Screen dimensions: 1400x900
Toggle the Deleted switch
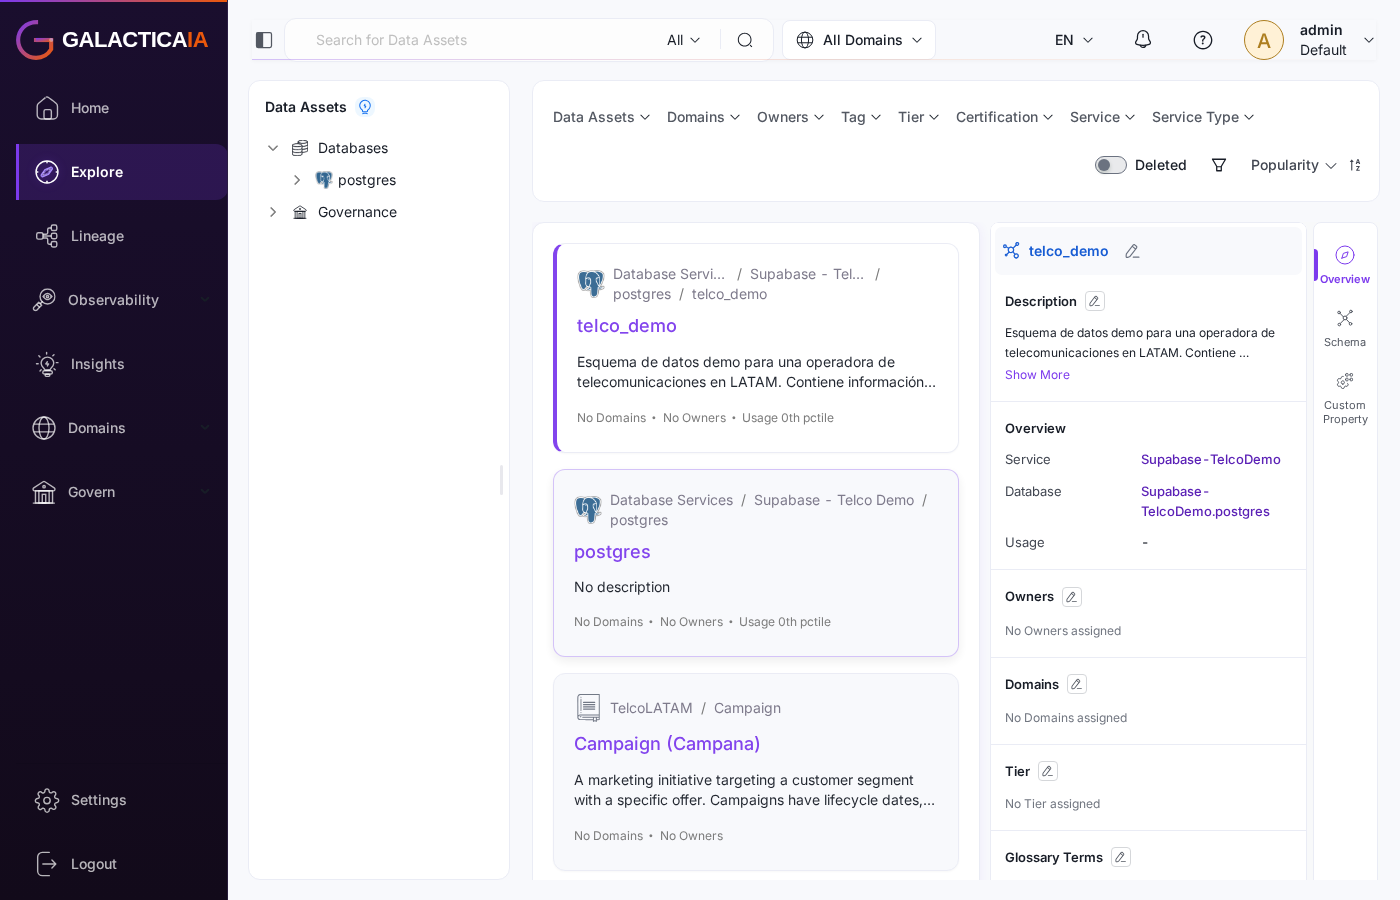[1111, 165]
